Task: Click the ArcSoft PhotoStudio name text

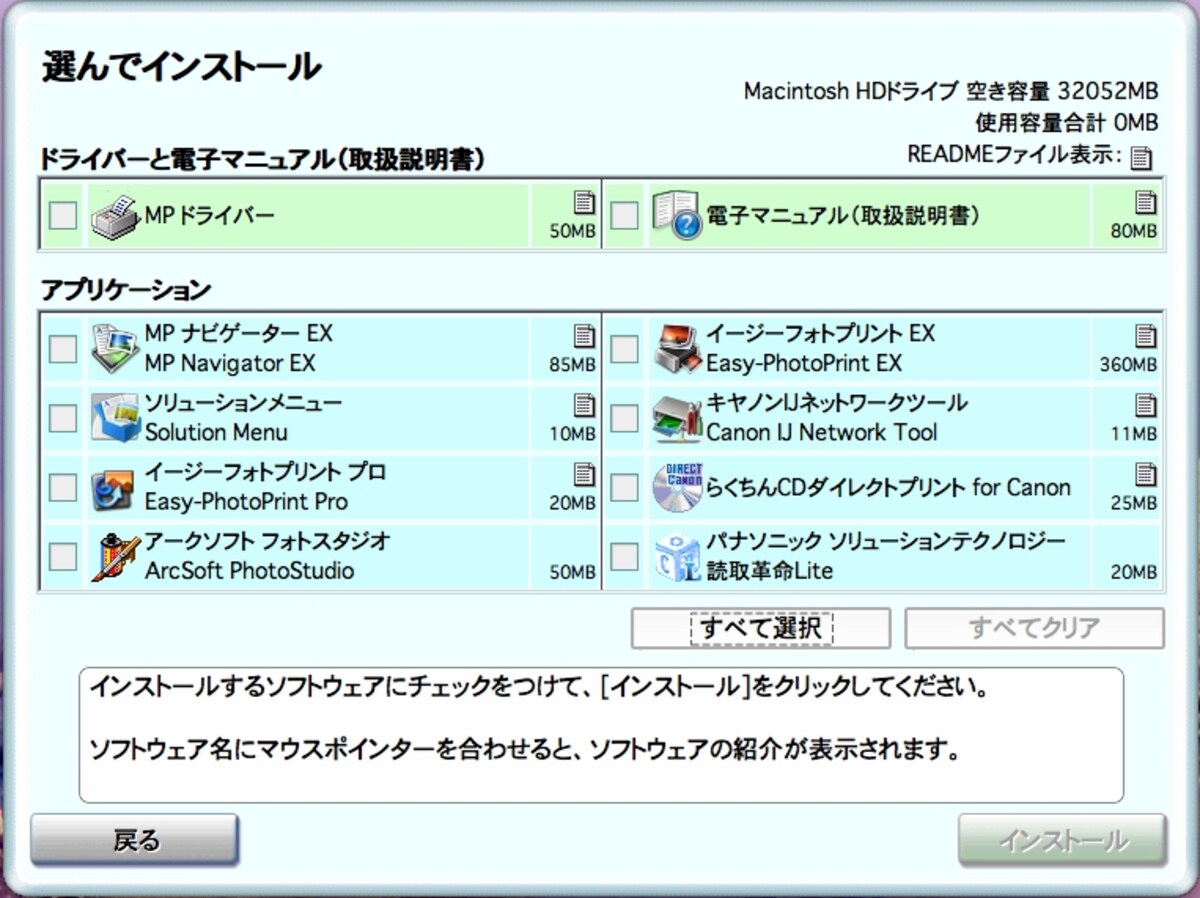Action: point(249,571)
